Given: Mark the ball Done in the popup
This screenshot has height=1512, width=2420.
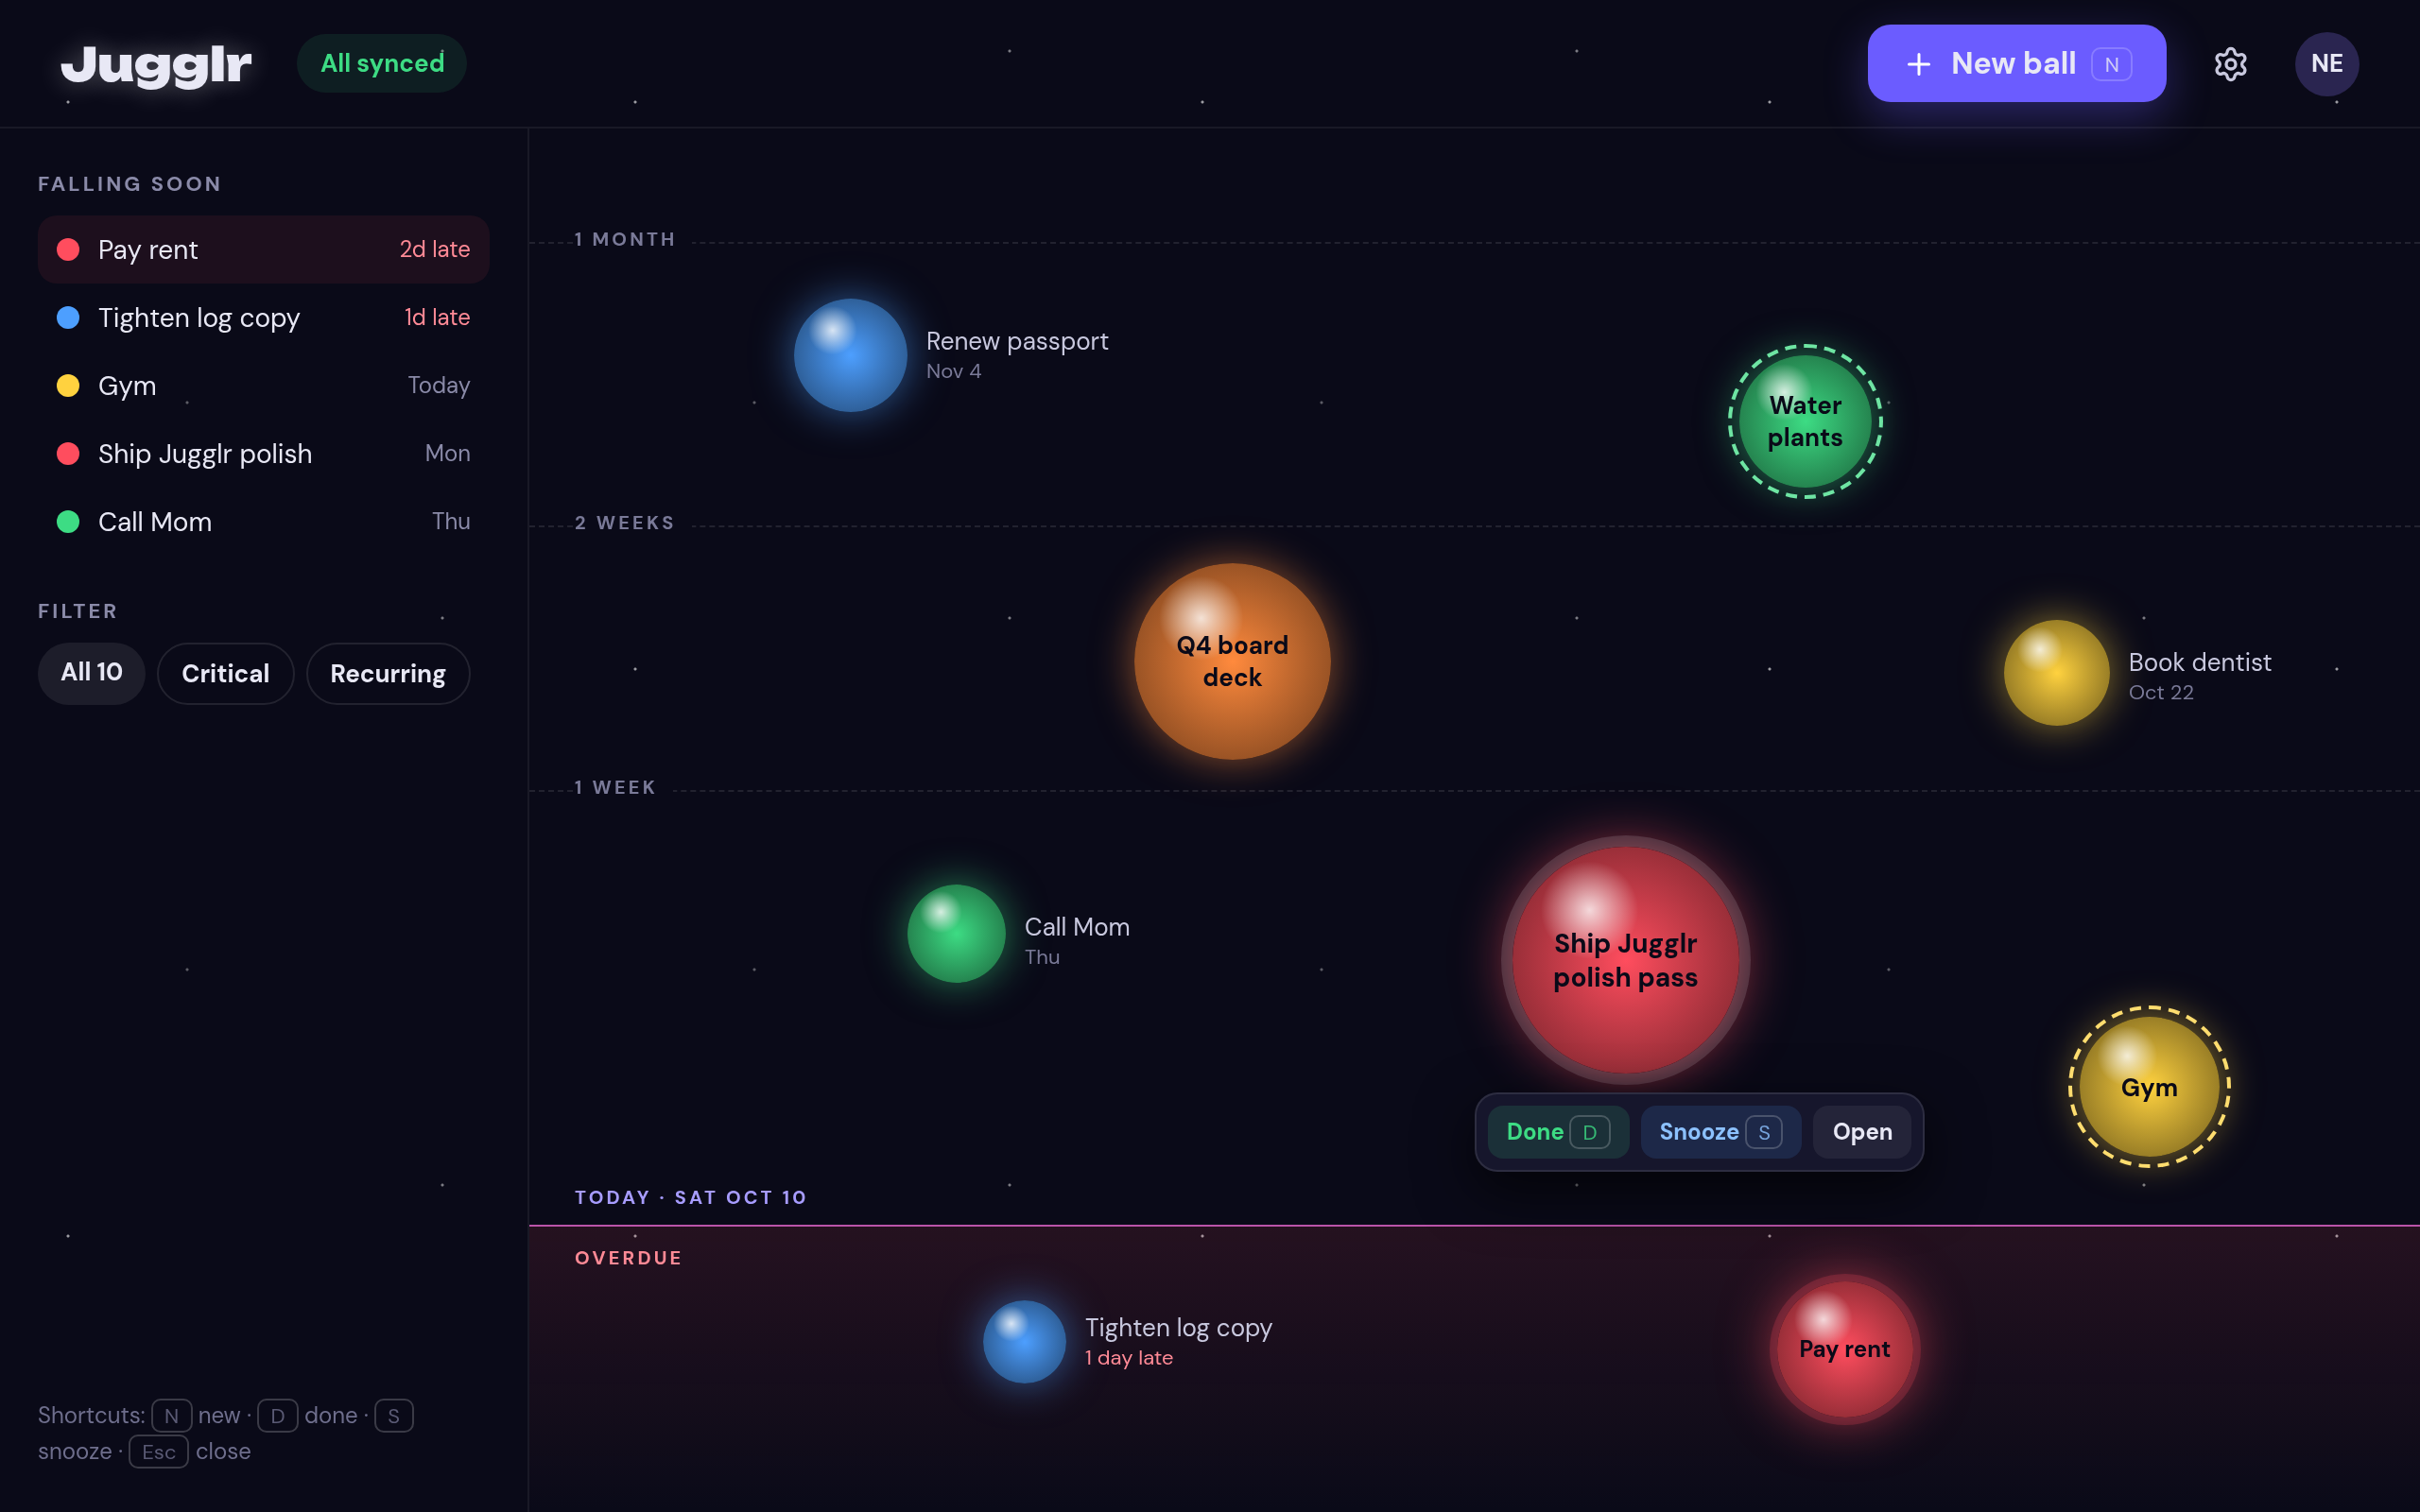Looking at the screenshot, I should coord(1557,1132).
